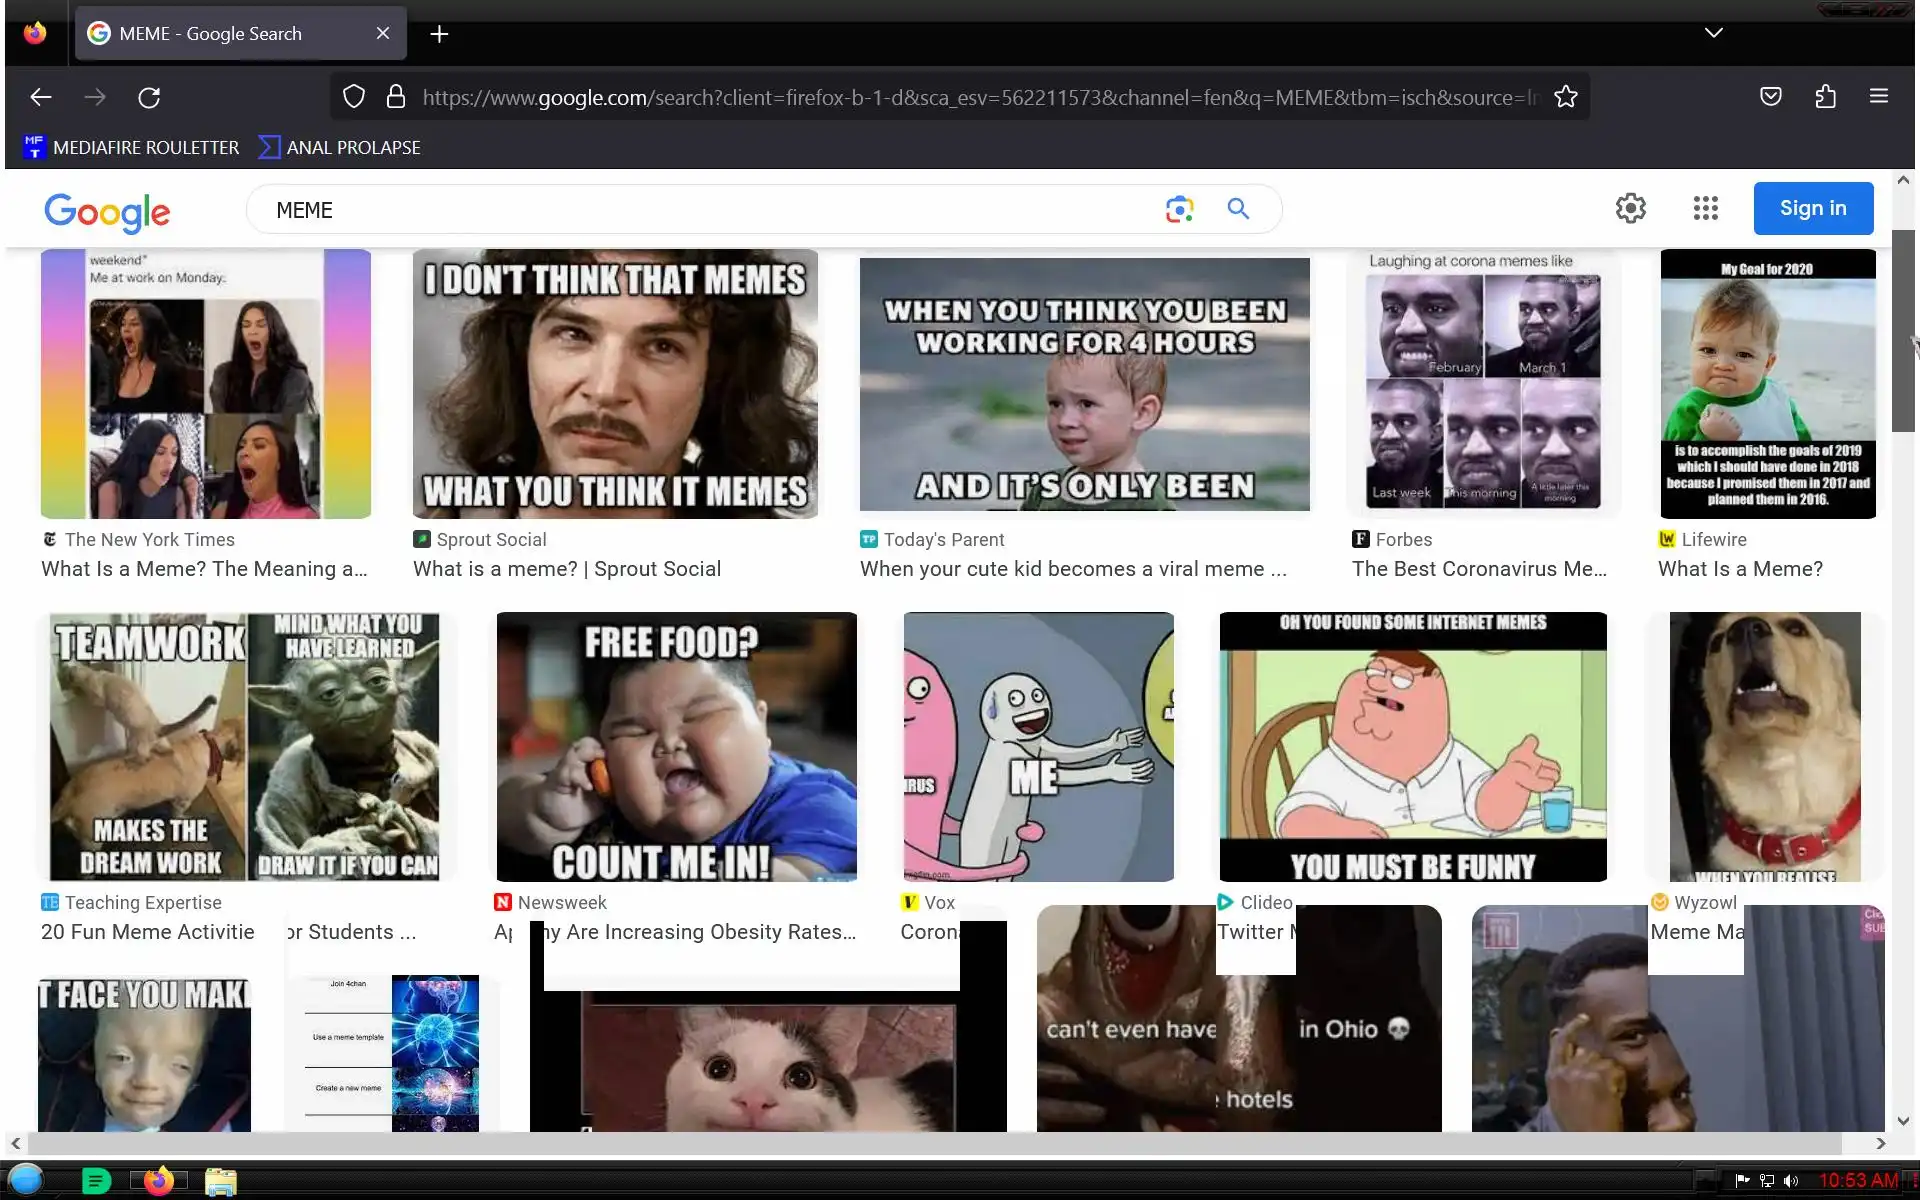Screen dimensions: 1920x1200
Task: Open the tracking protection shield icon
Action: (354, 97)
